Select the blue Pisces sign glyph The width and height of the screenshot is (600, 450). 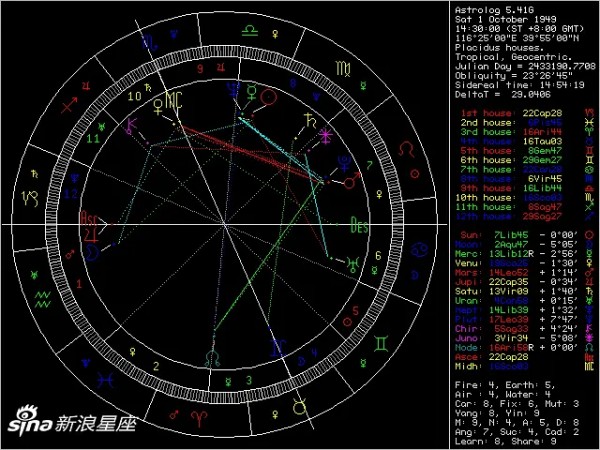105,380
